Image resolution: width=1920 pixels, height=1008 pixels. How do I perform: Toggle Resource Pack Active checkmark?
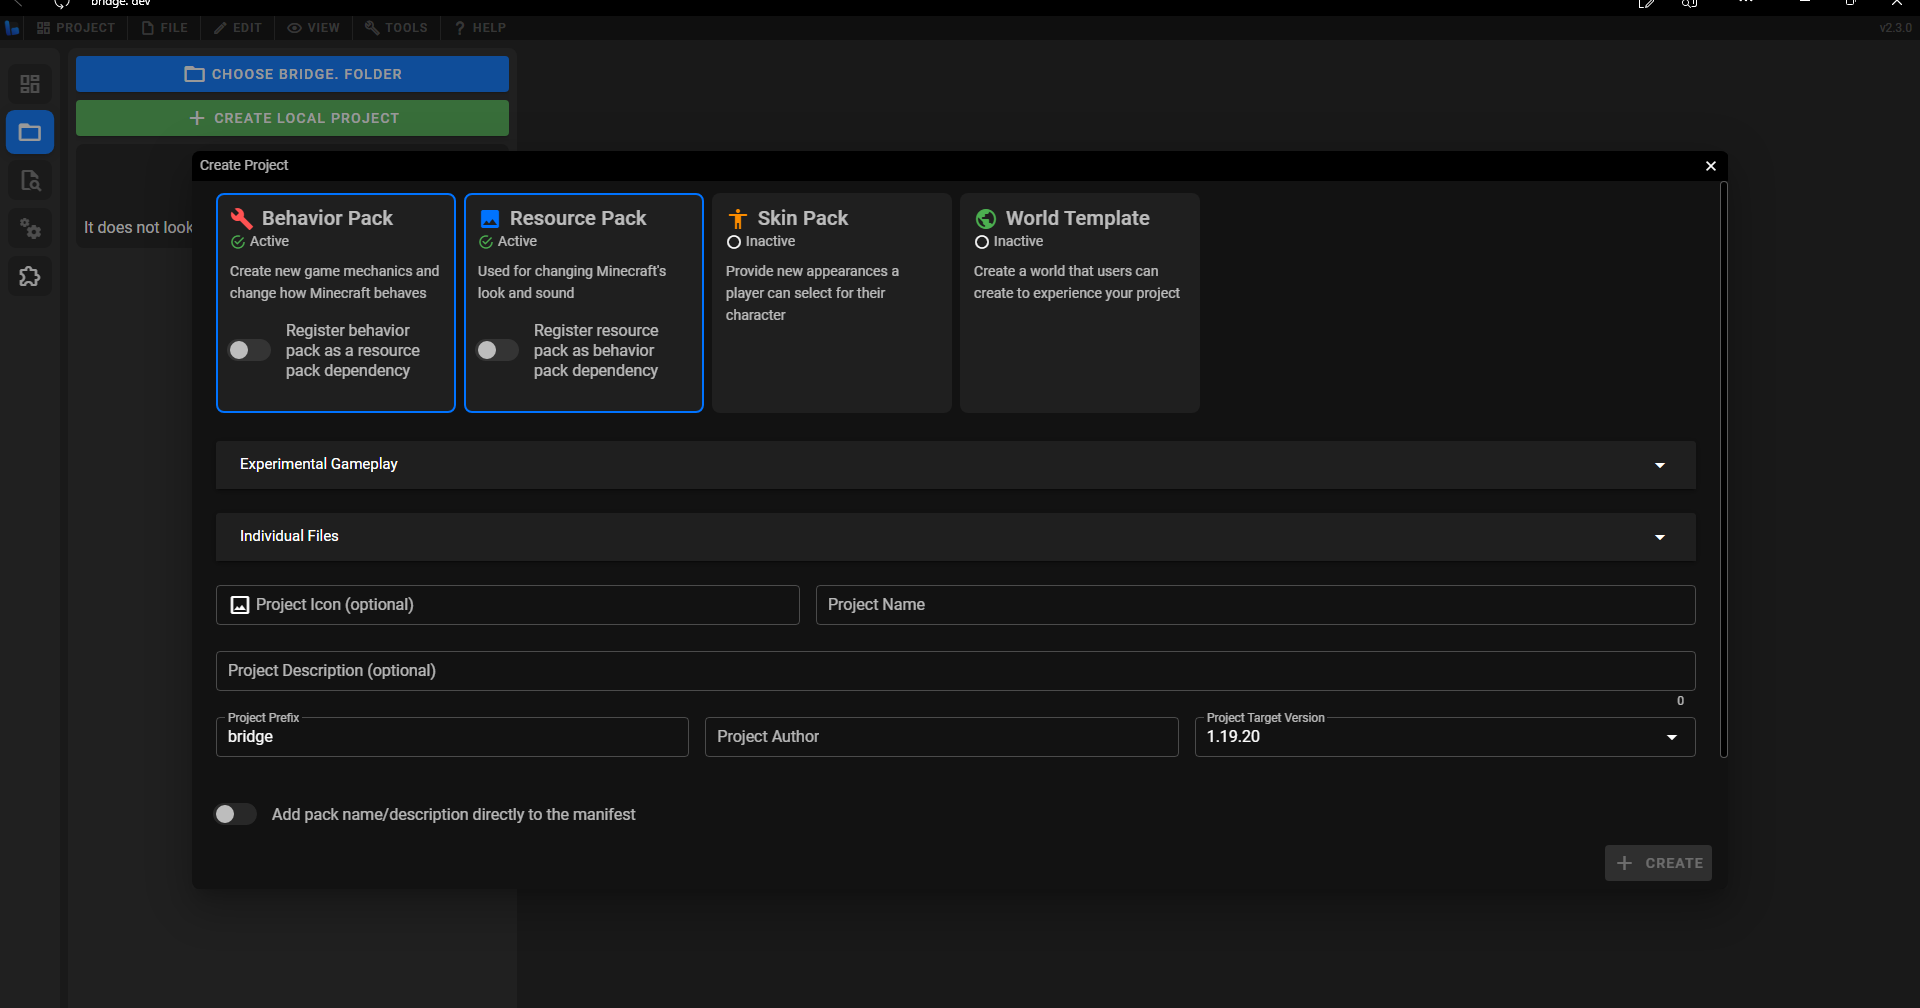(x=486, y=242)
